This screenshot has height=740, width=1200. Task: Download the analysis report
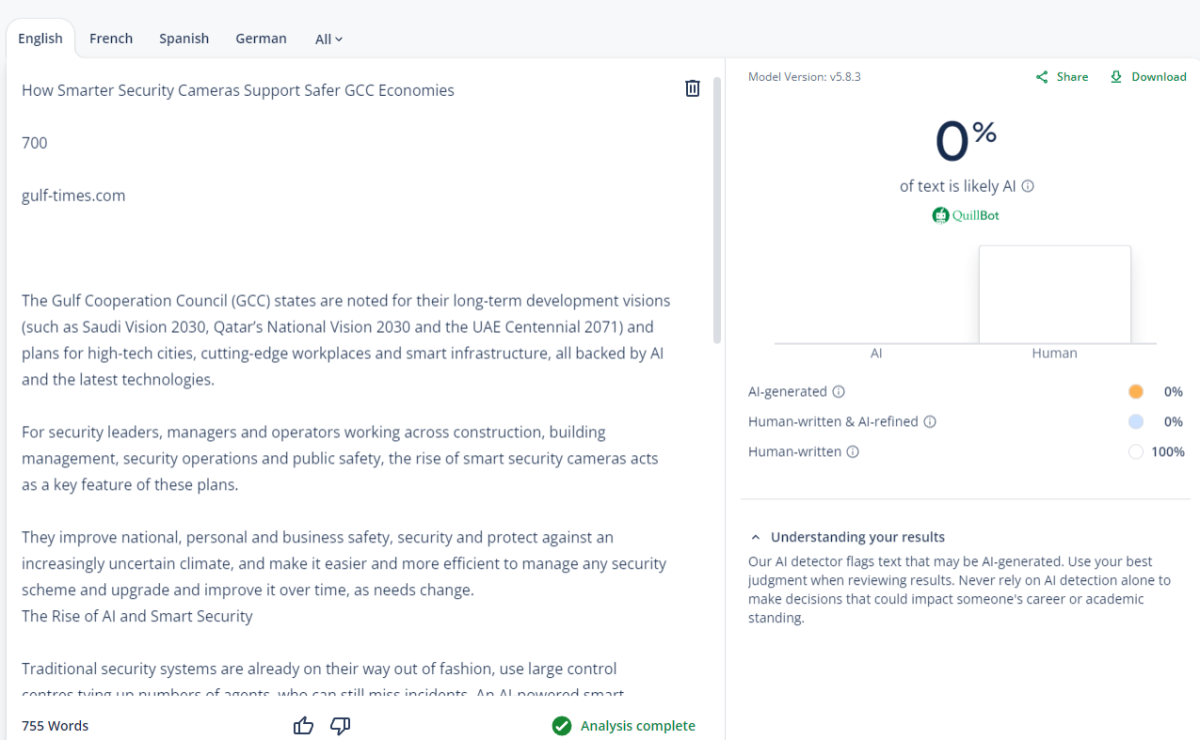[1148, 77]
